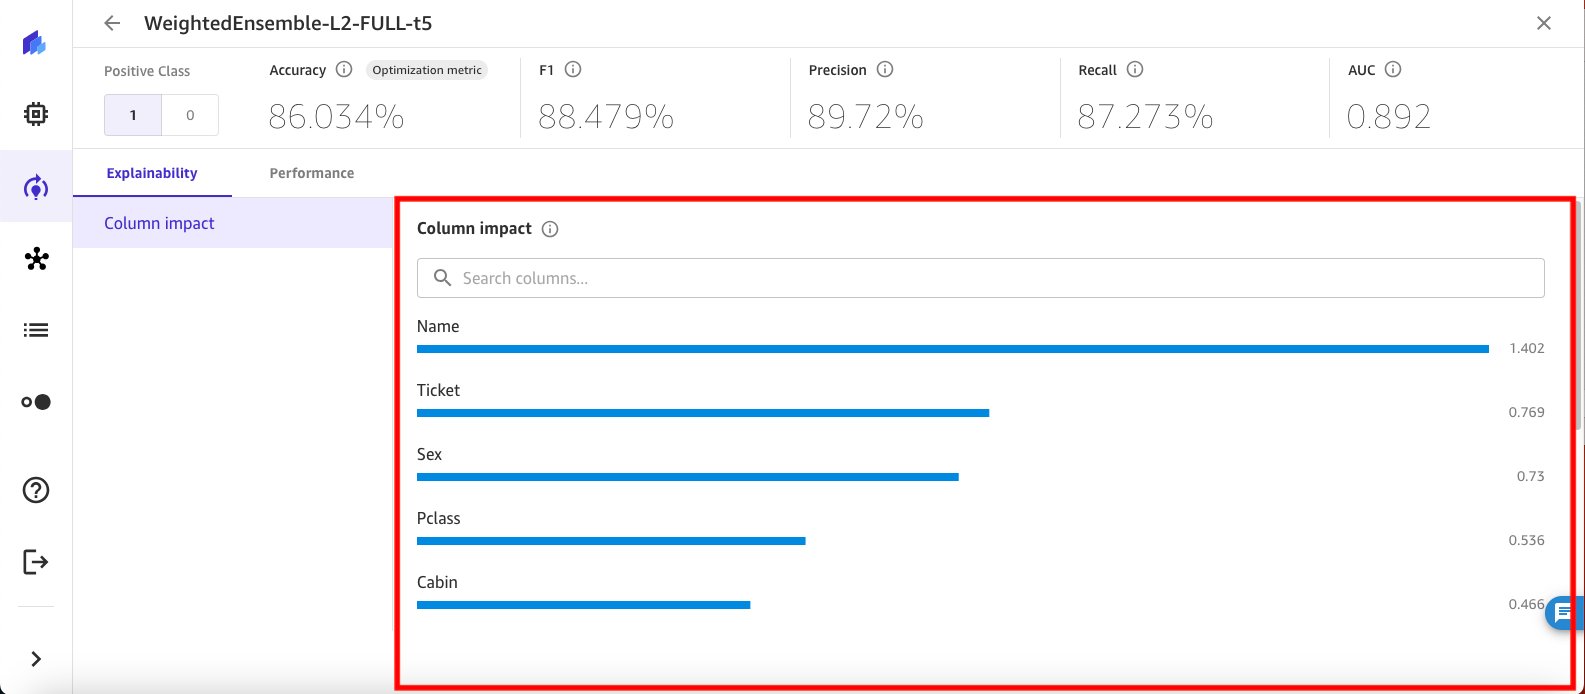The image size is (1585, 694).
Task: Go back using the left arrow
Action: click(112, 23)
